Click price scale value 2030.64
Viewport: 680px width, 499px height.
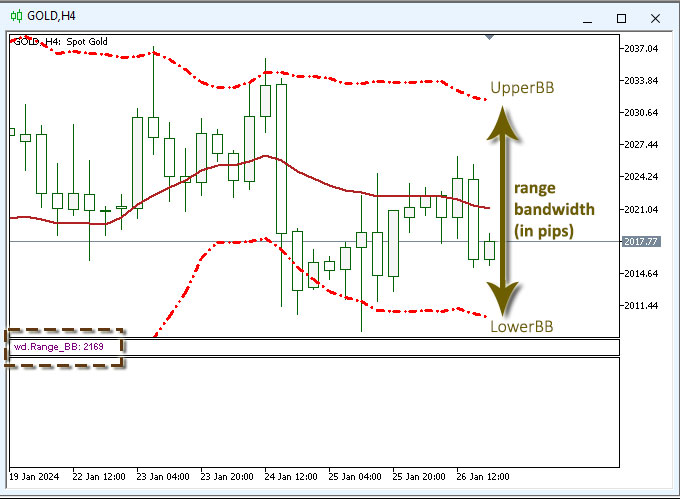pyautogui.click(x=641, y=113)
